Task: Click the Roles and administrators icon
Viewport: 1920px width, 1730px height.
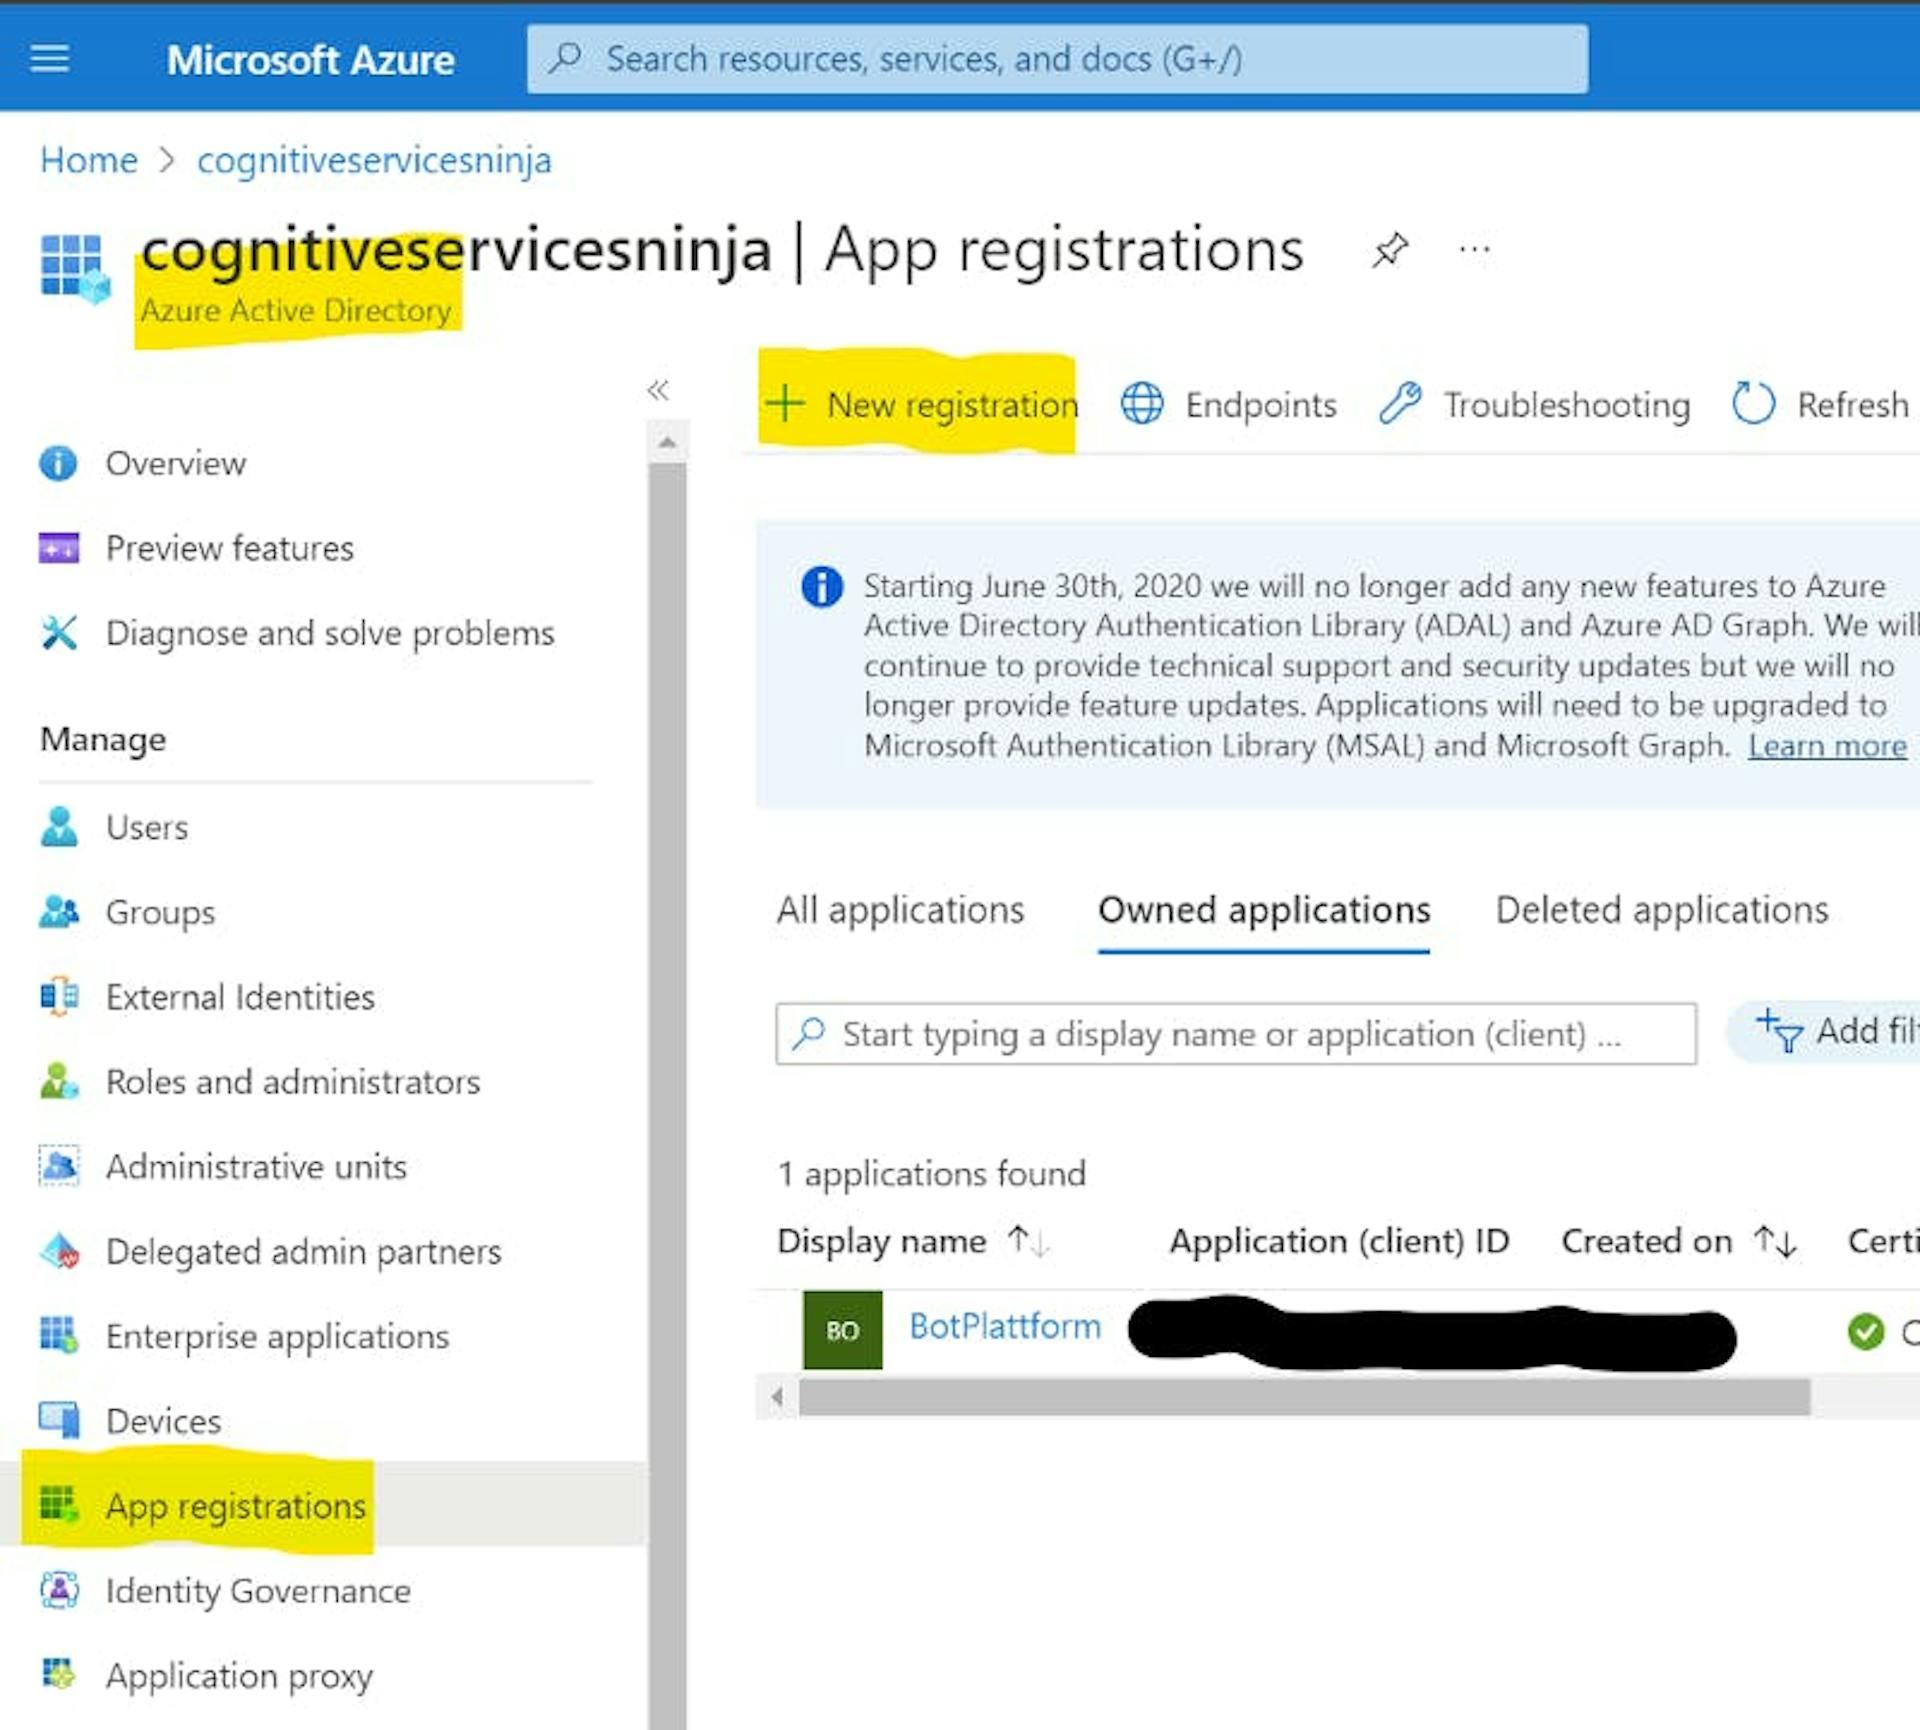Action: click(x=59, y=1081)
